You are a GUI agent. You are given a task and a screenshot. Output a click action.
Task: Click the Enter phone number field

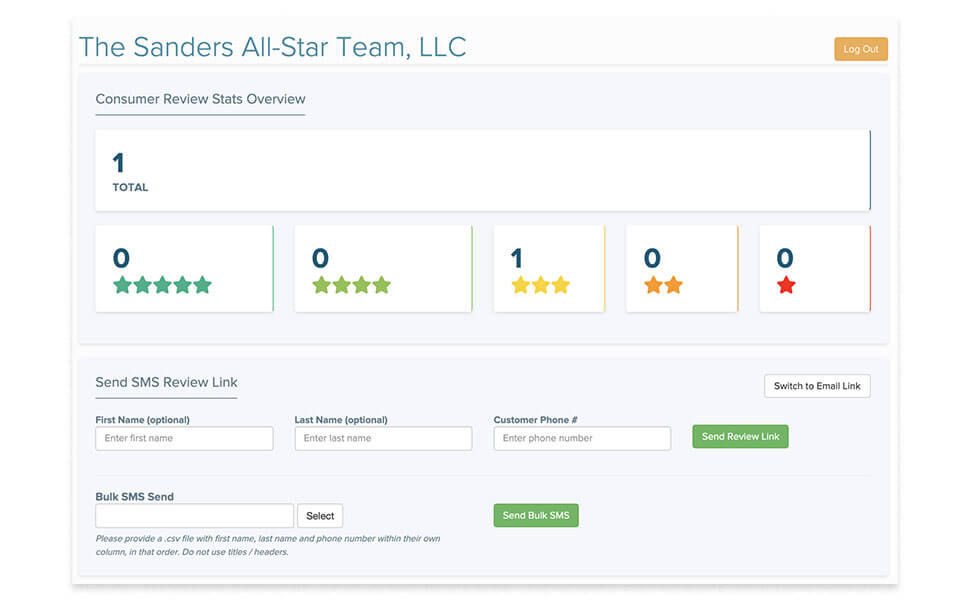pyautogui.click(x=582, y=438)
